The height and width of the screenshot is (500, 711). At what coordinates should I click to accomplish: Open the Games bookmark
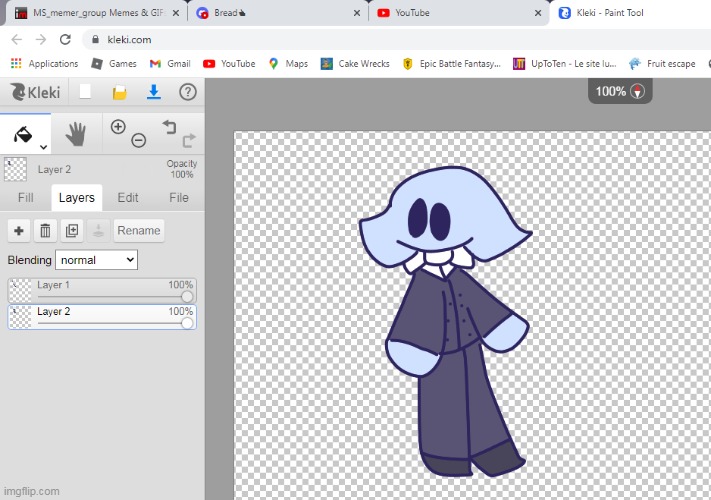coord(114,64)
